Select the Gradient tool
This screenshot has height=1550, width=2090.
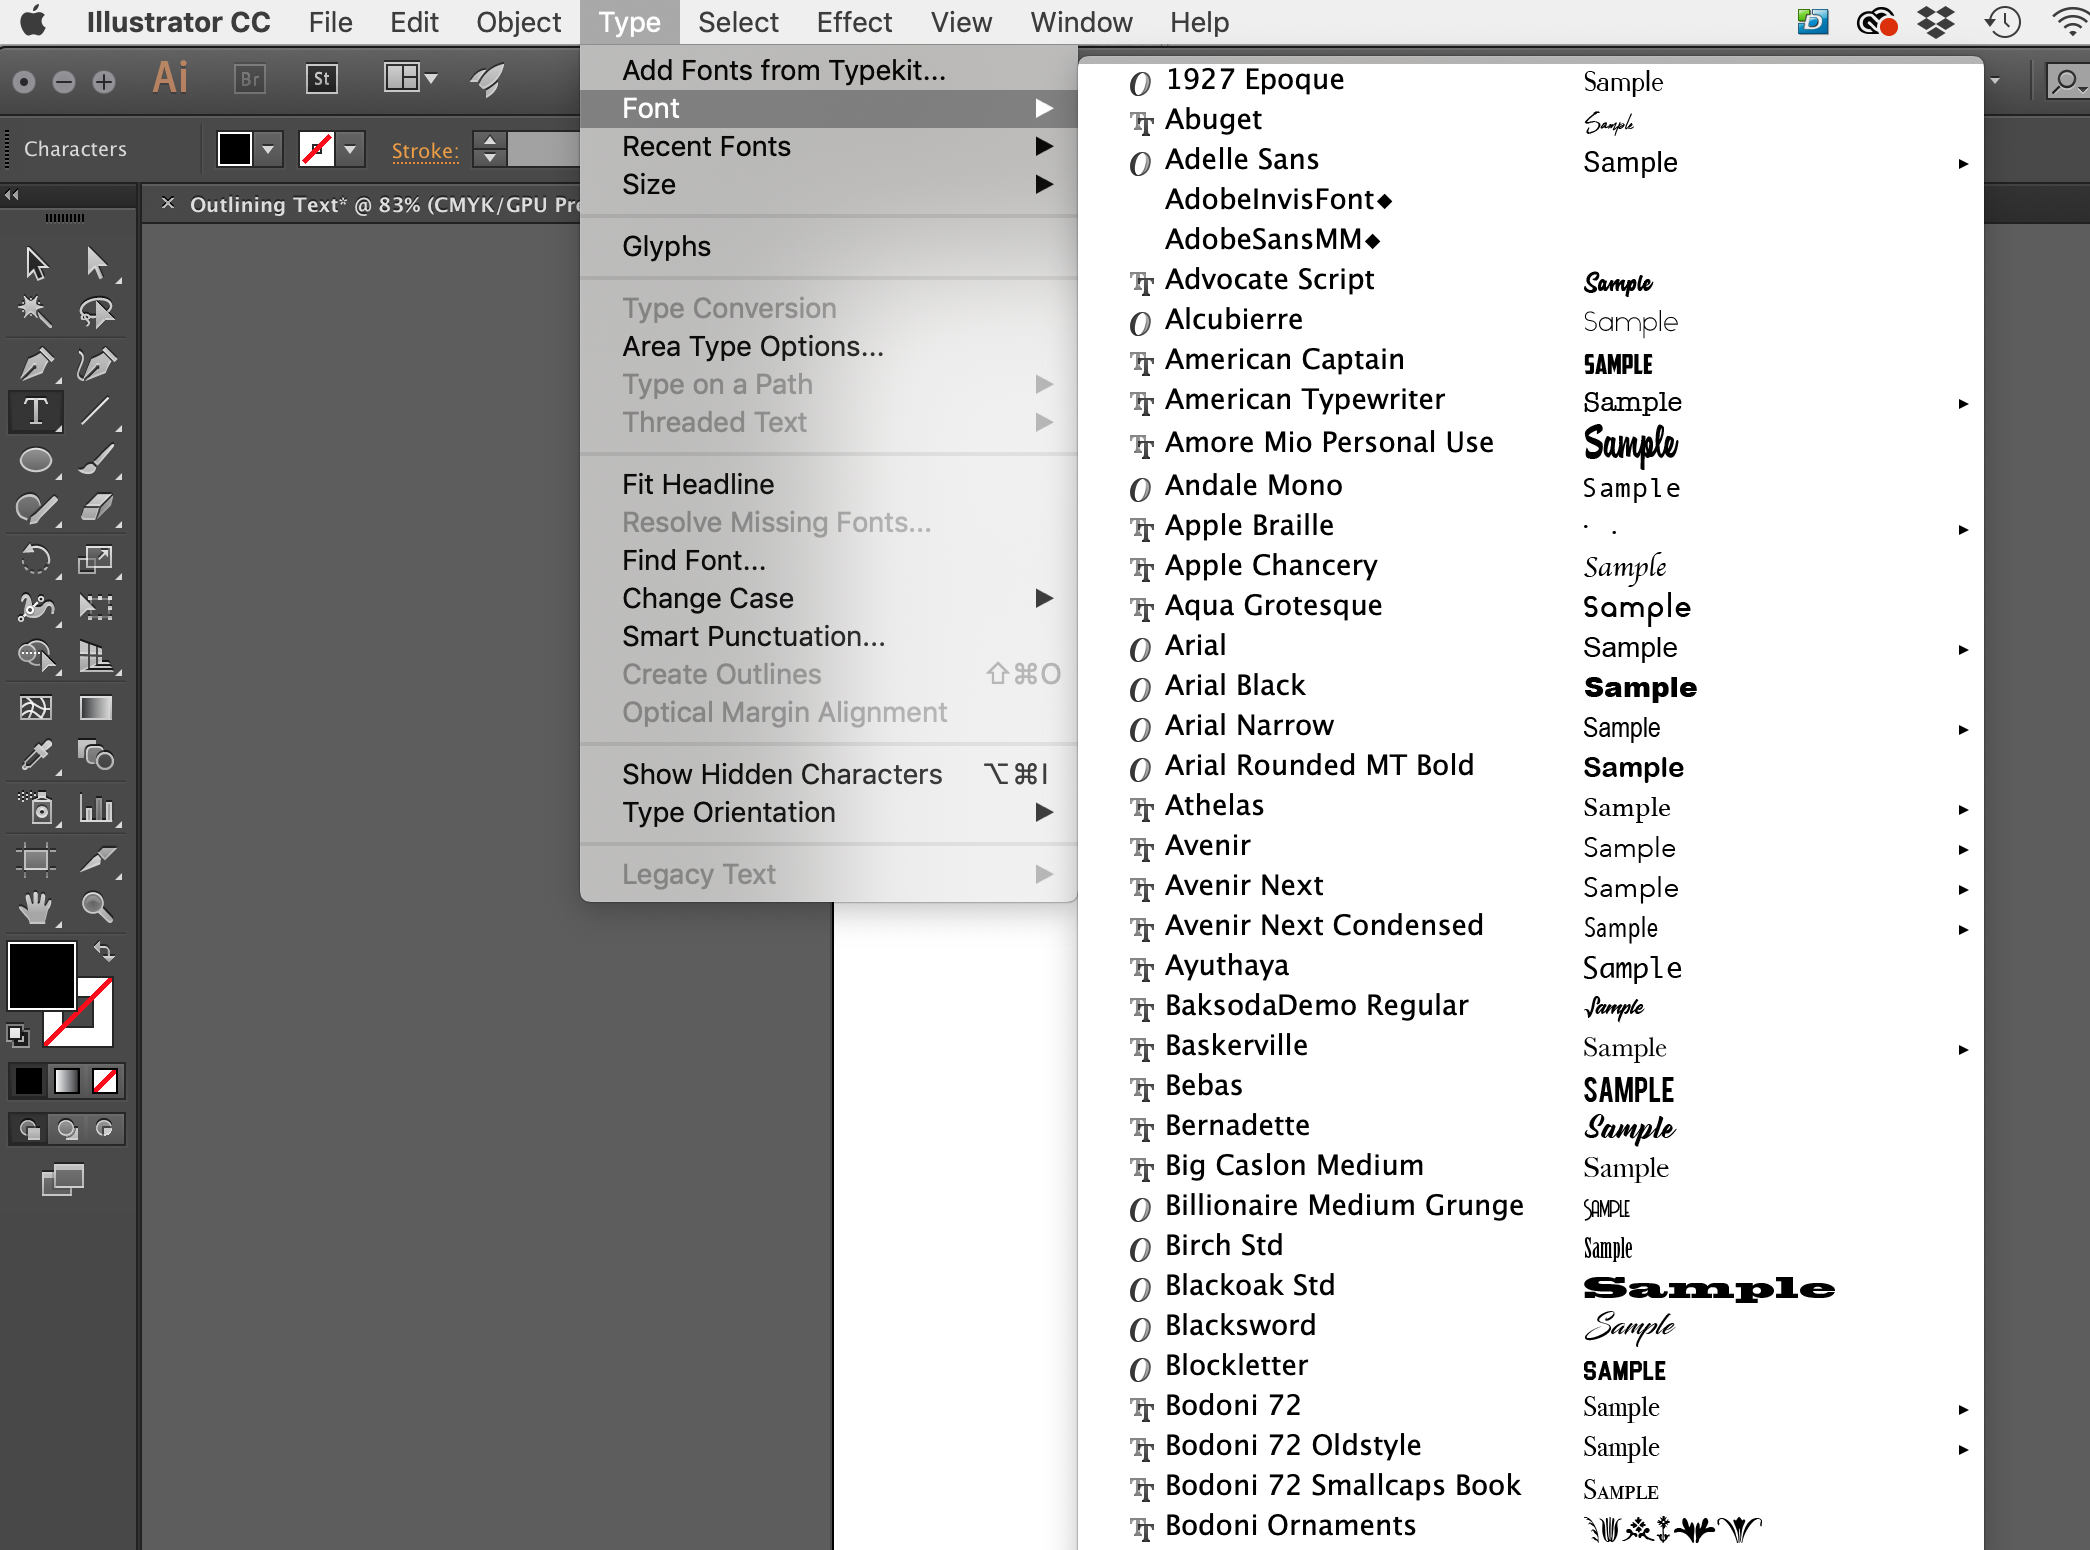tap(96, 708)
